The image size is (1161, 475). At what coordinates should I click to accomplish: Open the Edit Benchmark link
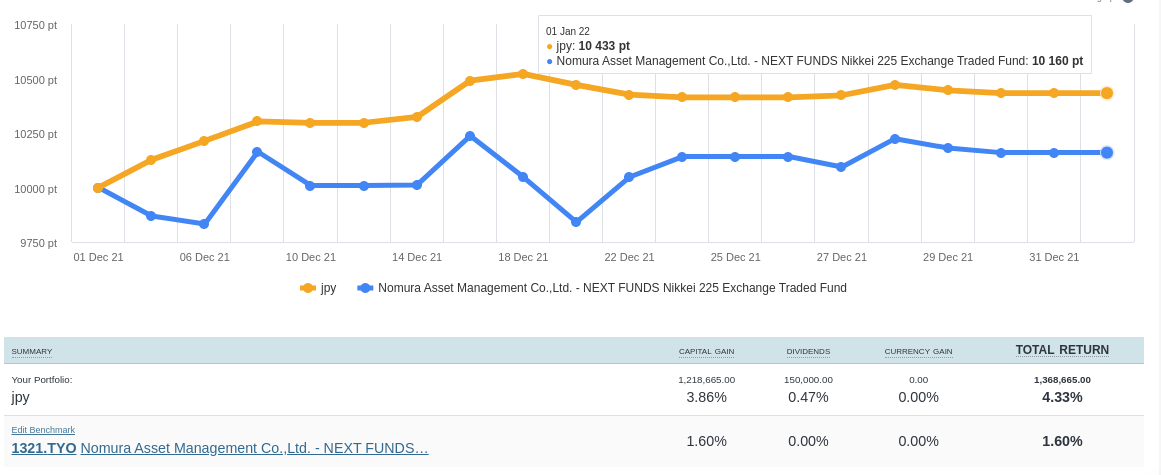pyautogui.click(x=43, y=430)
